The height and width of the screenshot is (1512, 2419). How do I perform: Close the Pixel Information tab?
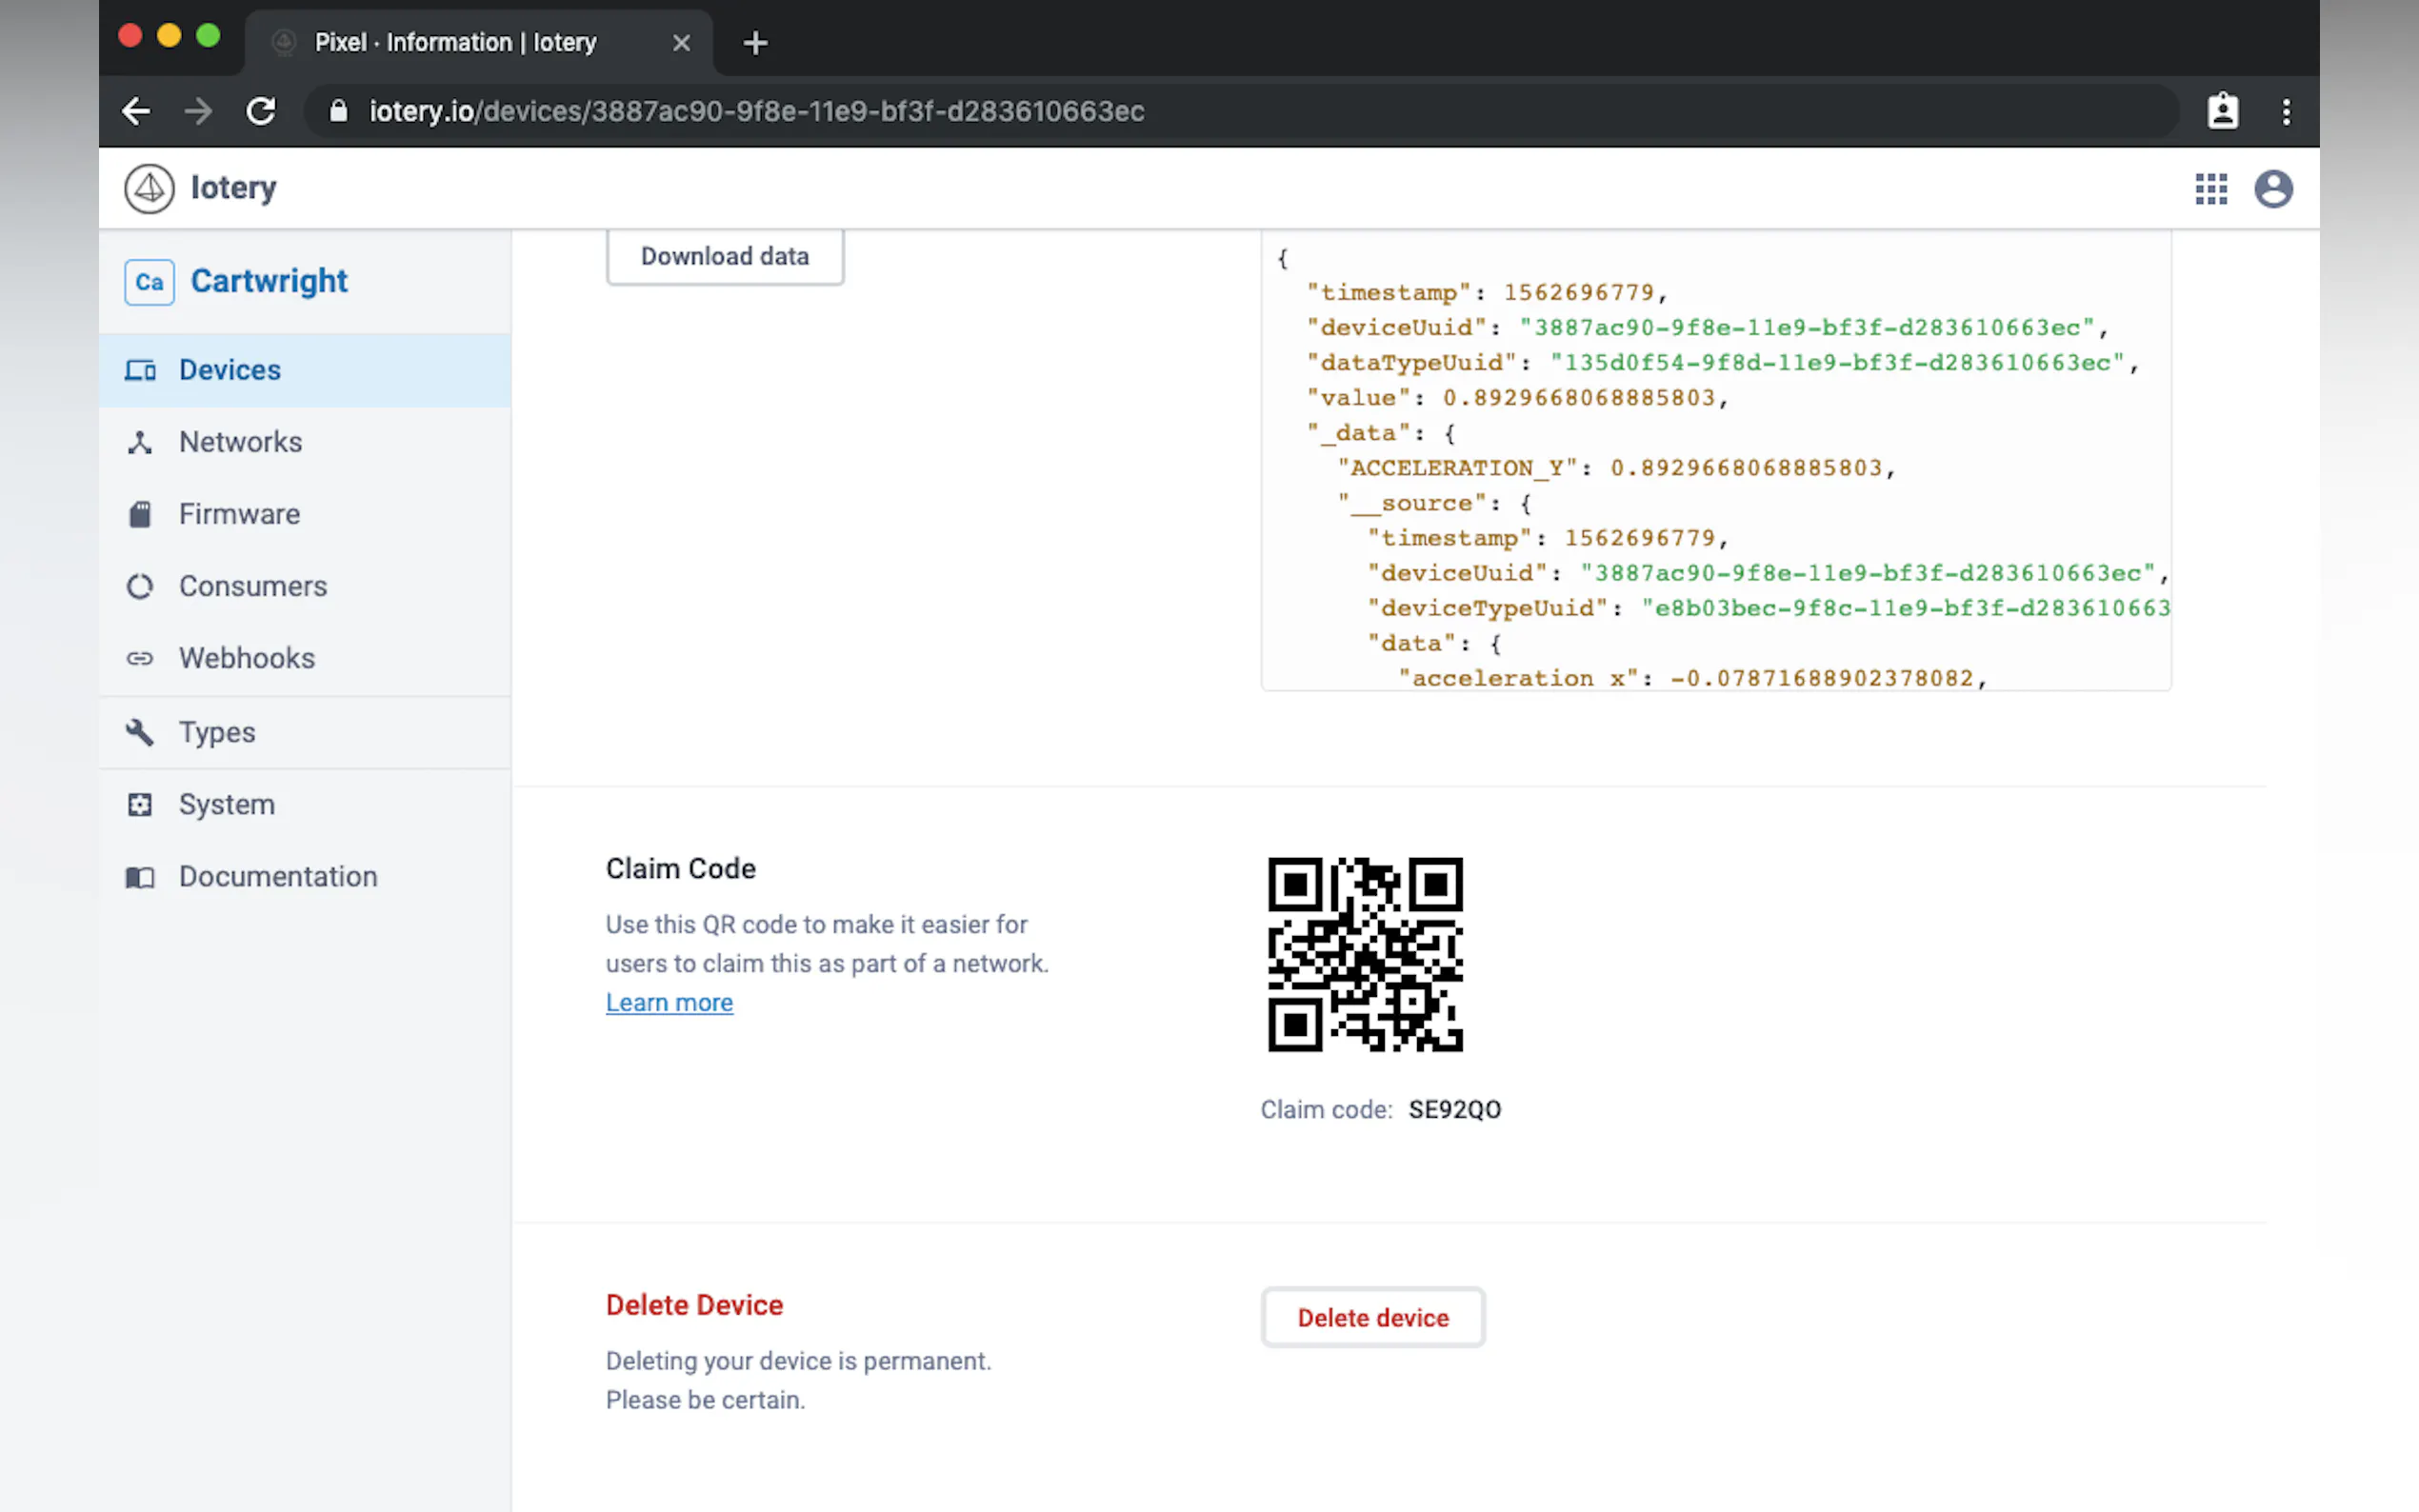(681, 43)
